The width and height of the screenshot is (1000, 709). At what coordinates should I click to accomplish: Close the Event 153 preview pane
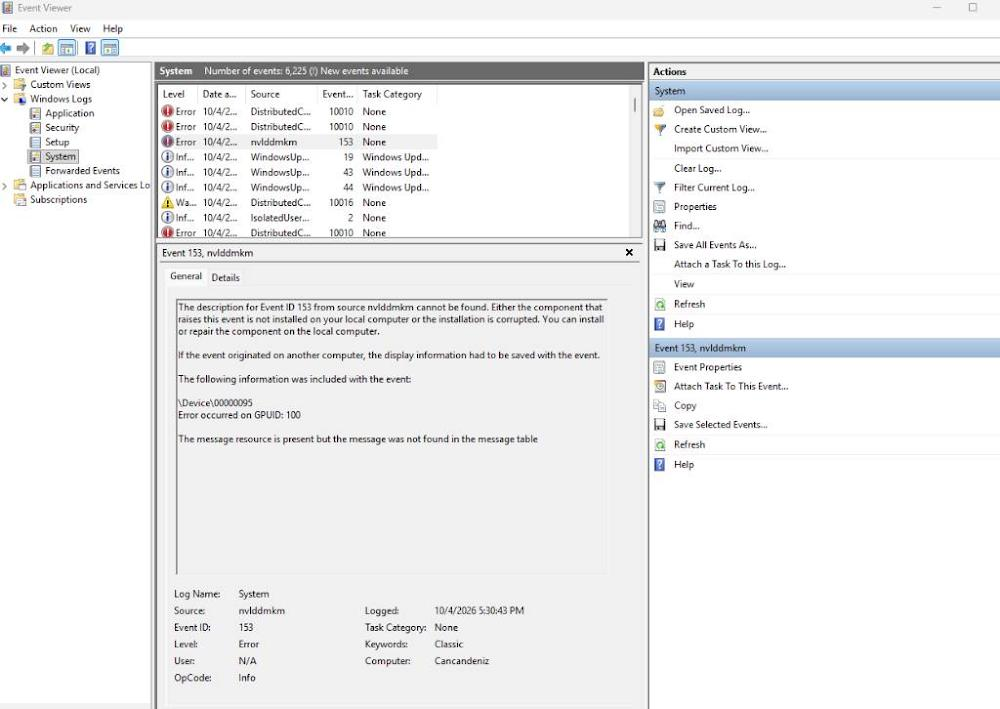[x=629, y=252]
